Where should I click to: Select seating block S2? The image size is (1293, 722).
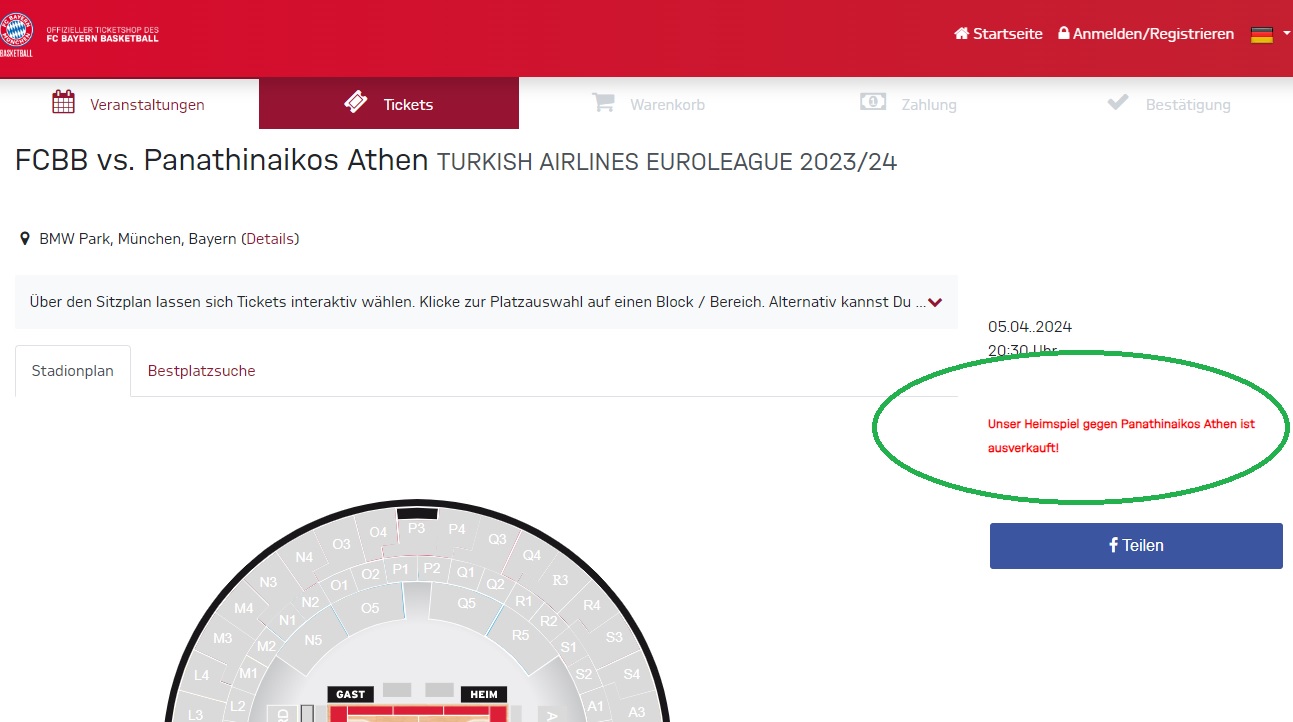584,675
